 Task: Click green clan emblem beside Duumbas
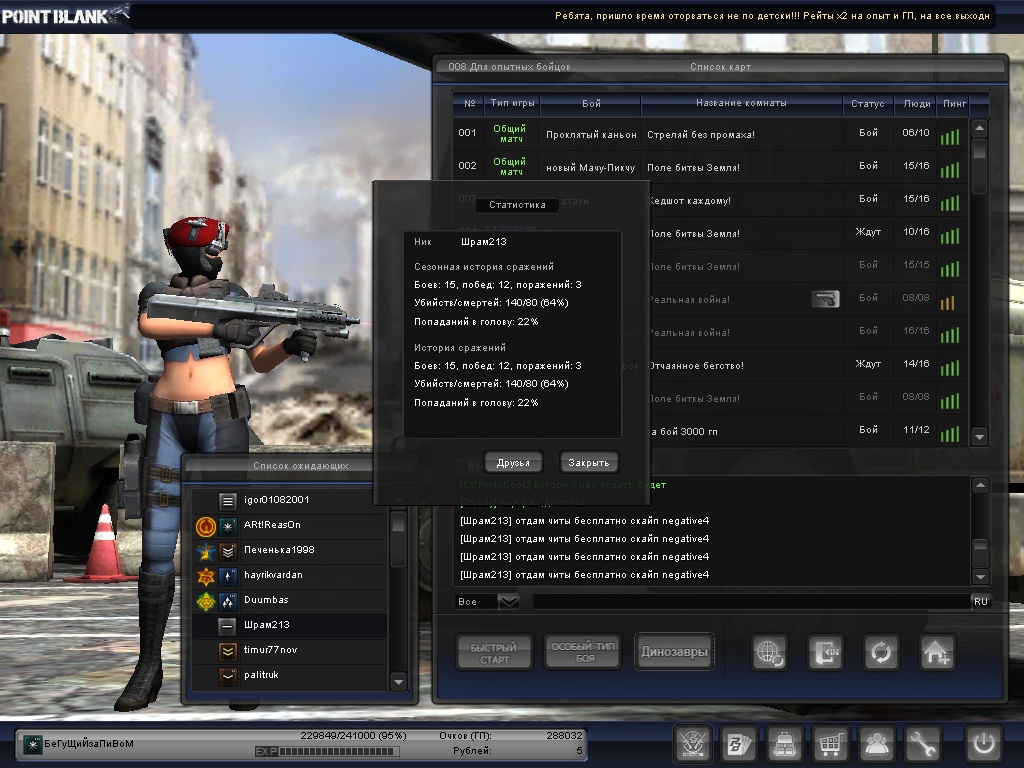click(x=206, y=601)
